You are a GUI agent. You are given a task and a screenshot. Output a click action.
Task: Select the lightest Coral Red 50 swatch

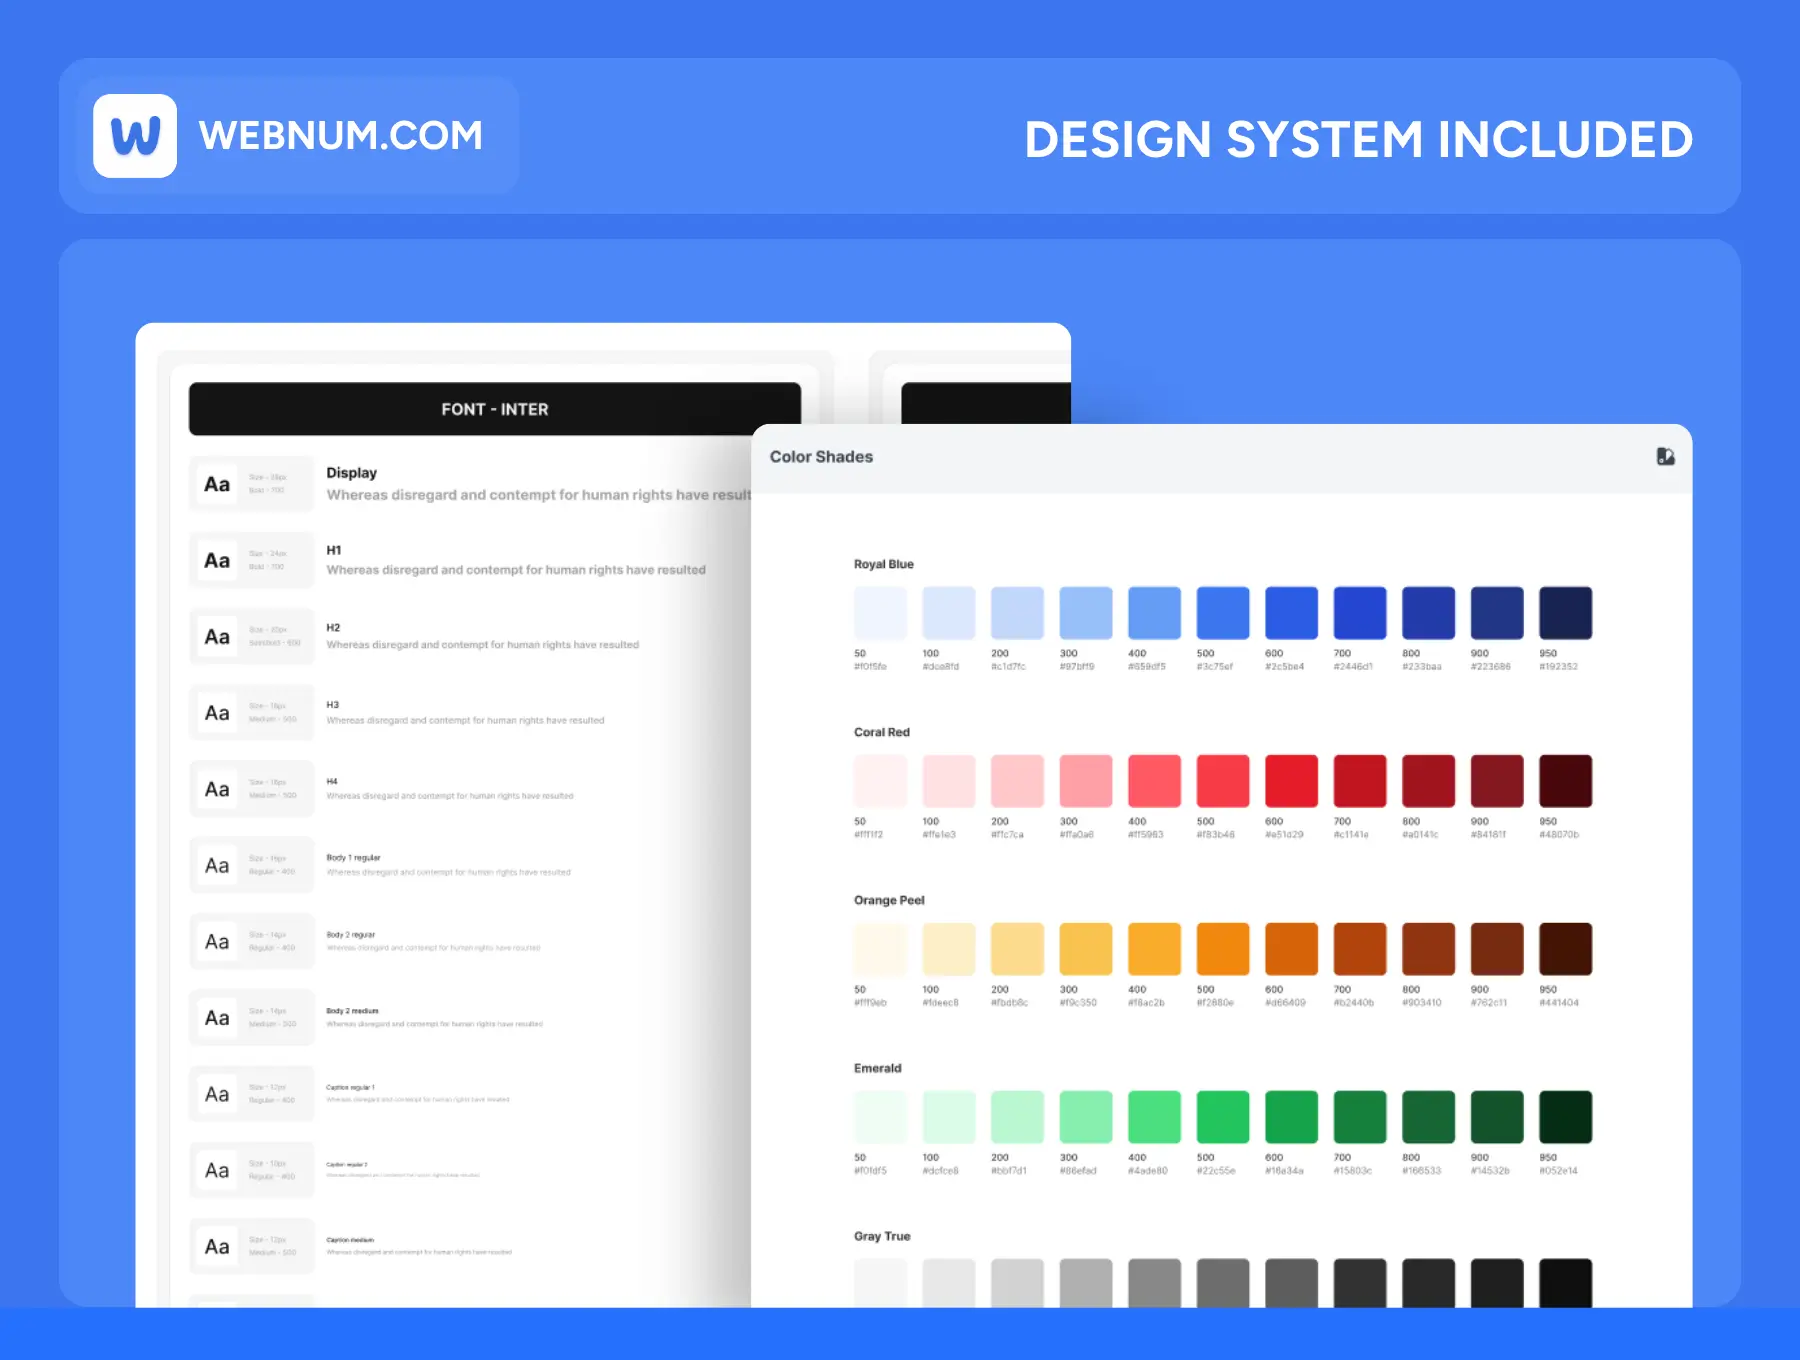tap(879, 780)
